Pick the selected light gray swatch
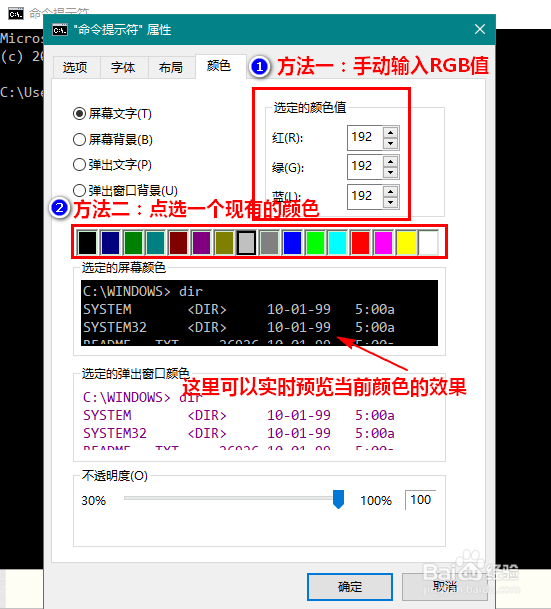The image size is (551, 609). pos(247,242)
